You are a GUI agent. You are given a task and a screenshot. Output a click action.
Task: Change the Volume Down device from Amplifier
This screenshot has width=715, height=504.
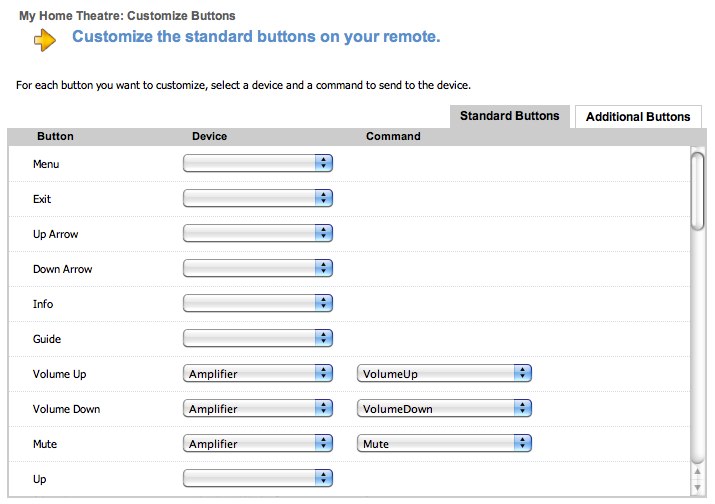coord(258,408)
